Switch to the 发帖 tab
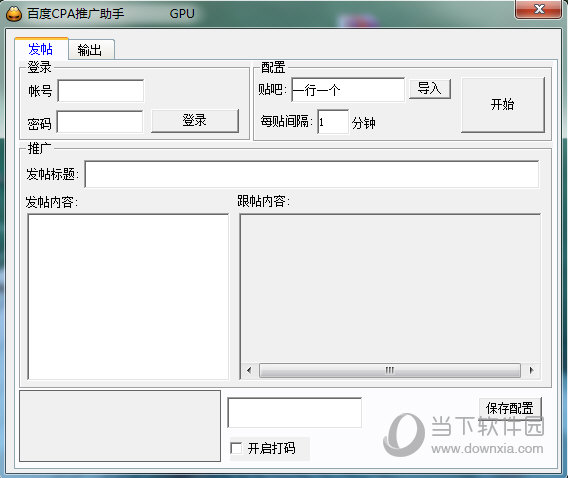This screenshot has width=568, height=478. (x=41, y=49)
